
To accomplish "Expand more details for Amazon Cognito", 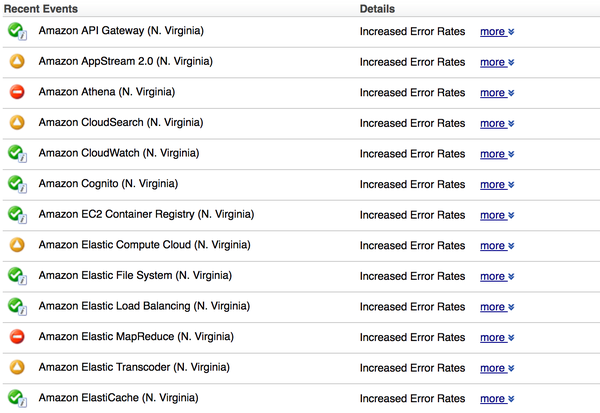I will point(497,184).
